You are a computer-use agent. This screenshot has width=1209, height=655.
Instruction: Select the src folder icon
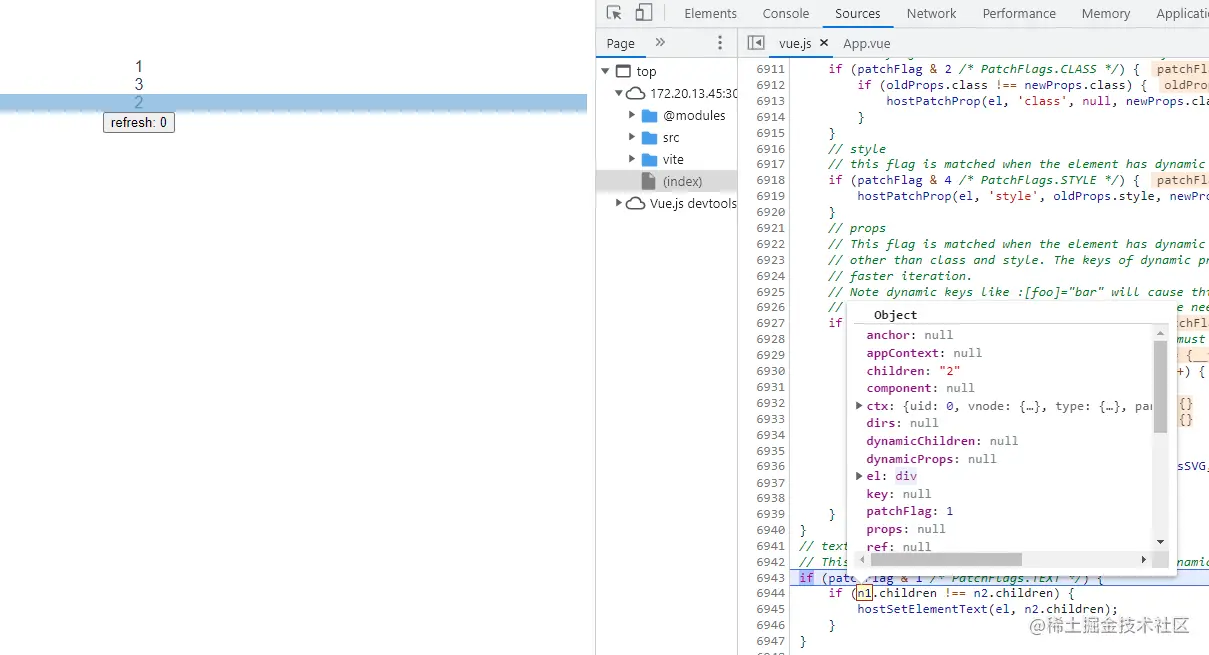tap(649, 137)
